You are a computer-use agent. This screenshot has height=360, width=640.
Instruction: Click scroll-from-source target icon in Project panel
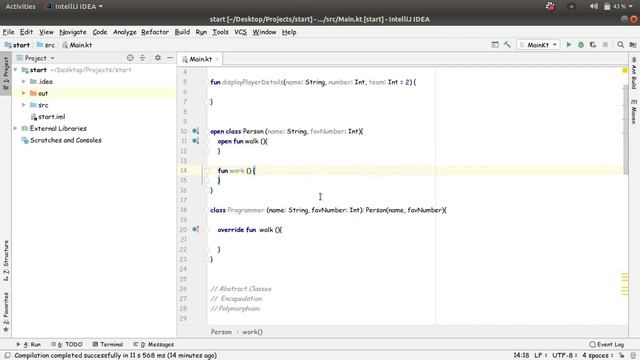coord(130,58)
